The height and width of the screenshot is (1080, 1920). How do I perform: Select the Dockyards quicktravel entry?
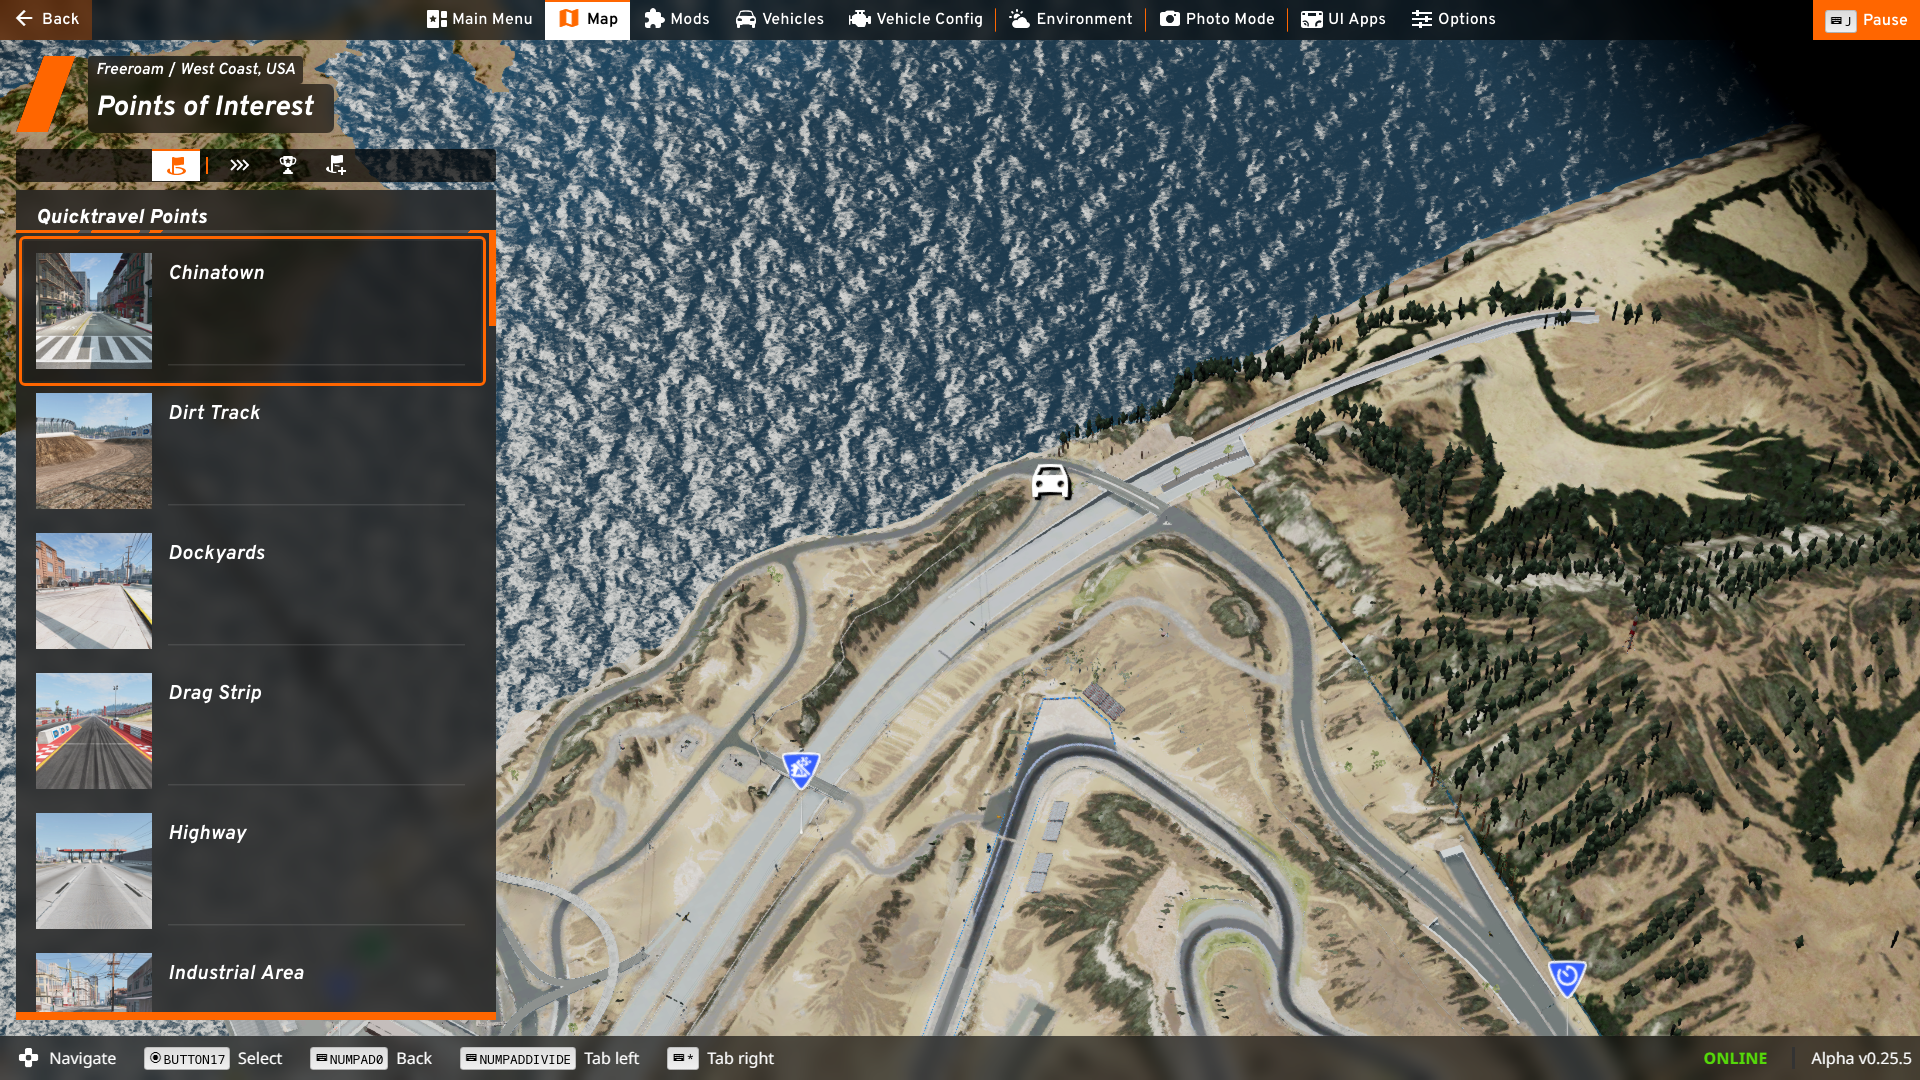252,591
